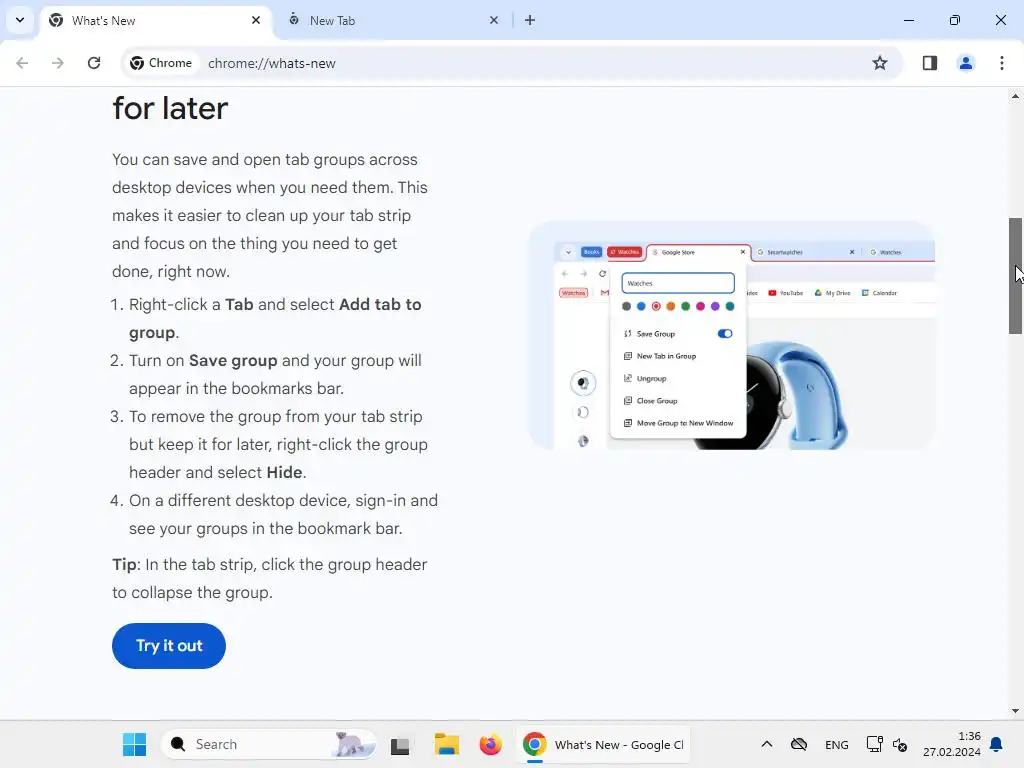Open Task View from taskbar
Screen dimensions: 1024x768
(400, 745)
